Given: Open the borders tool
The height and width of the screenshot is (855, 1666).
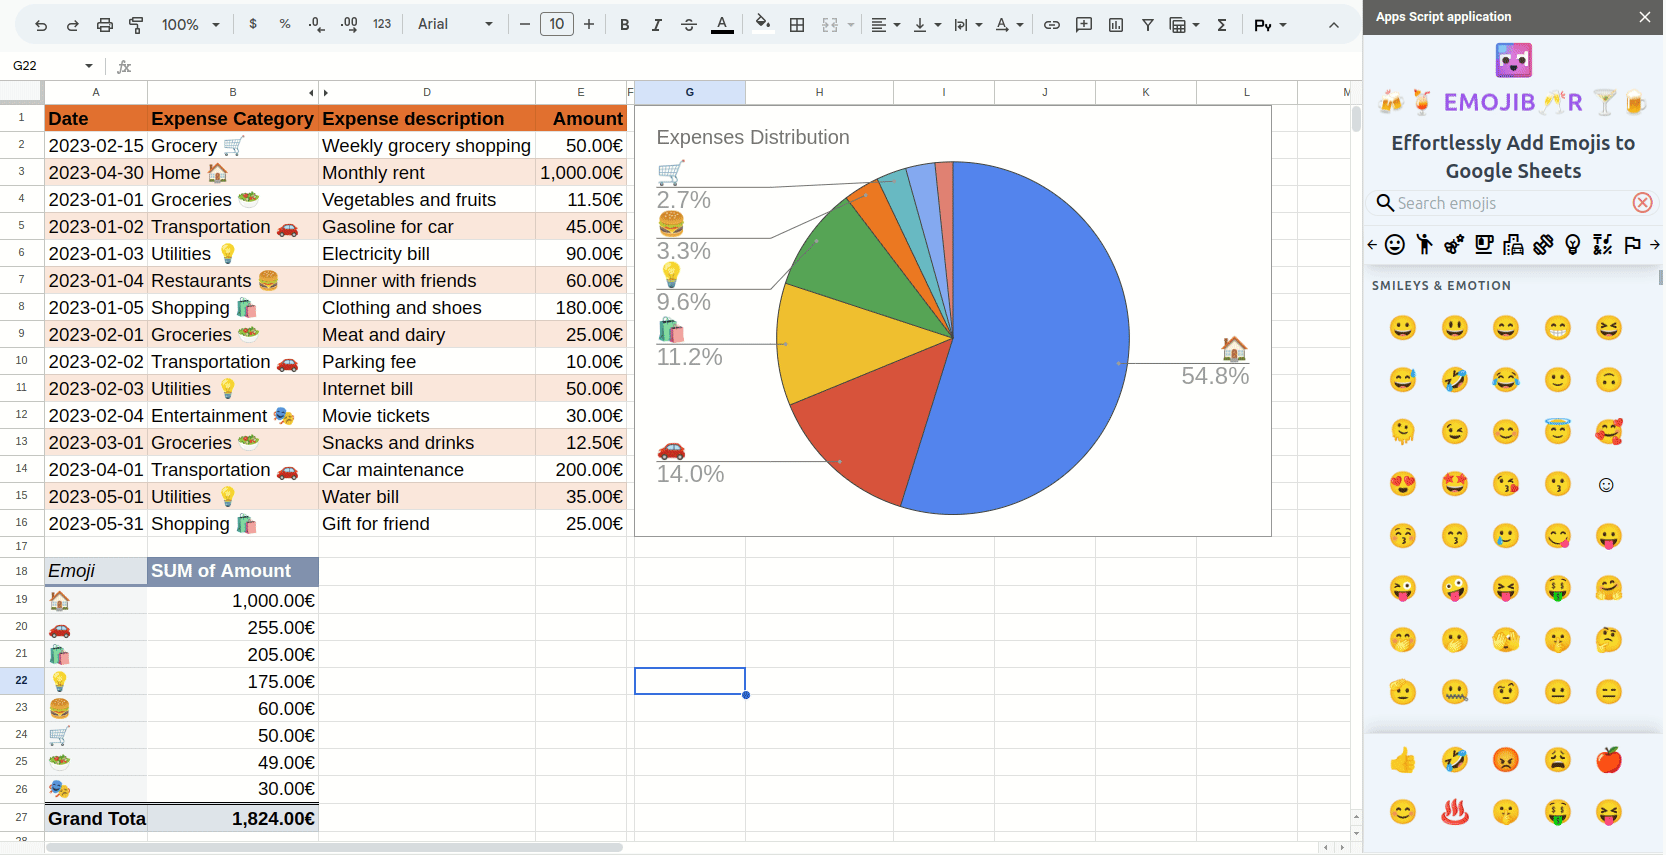Looking at the screenshot, I should pos(797,25).
